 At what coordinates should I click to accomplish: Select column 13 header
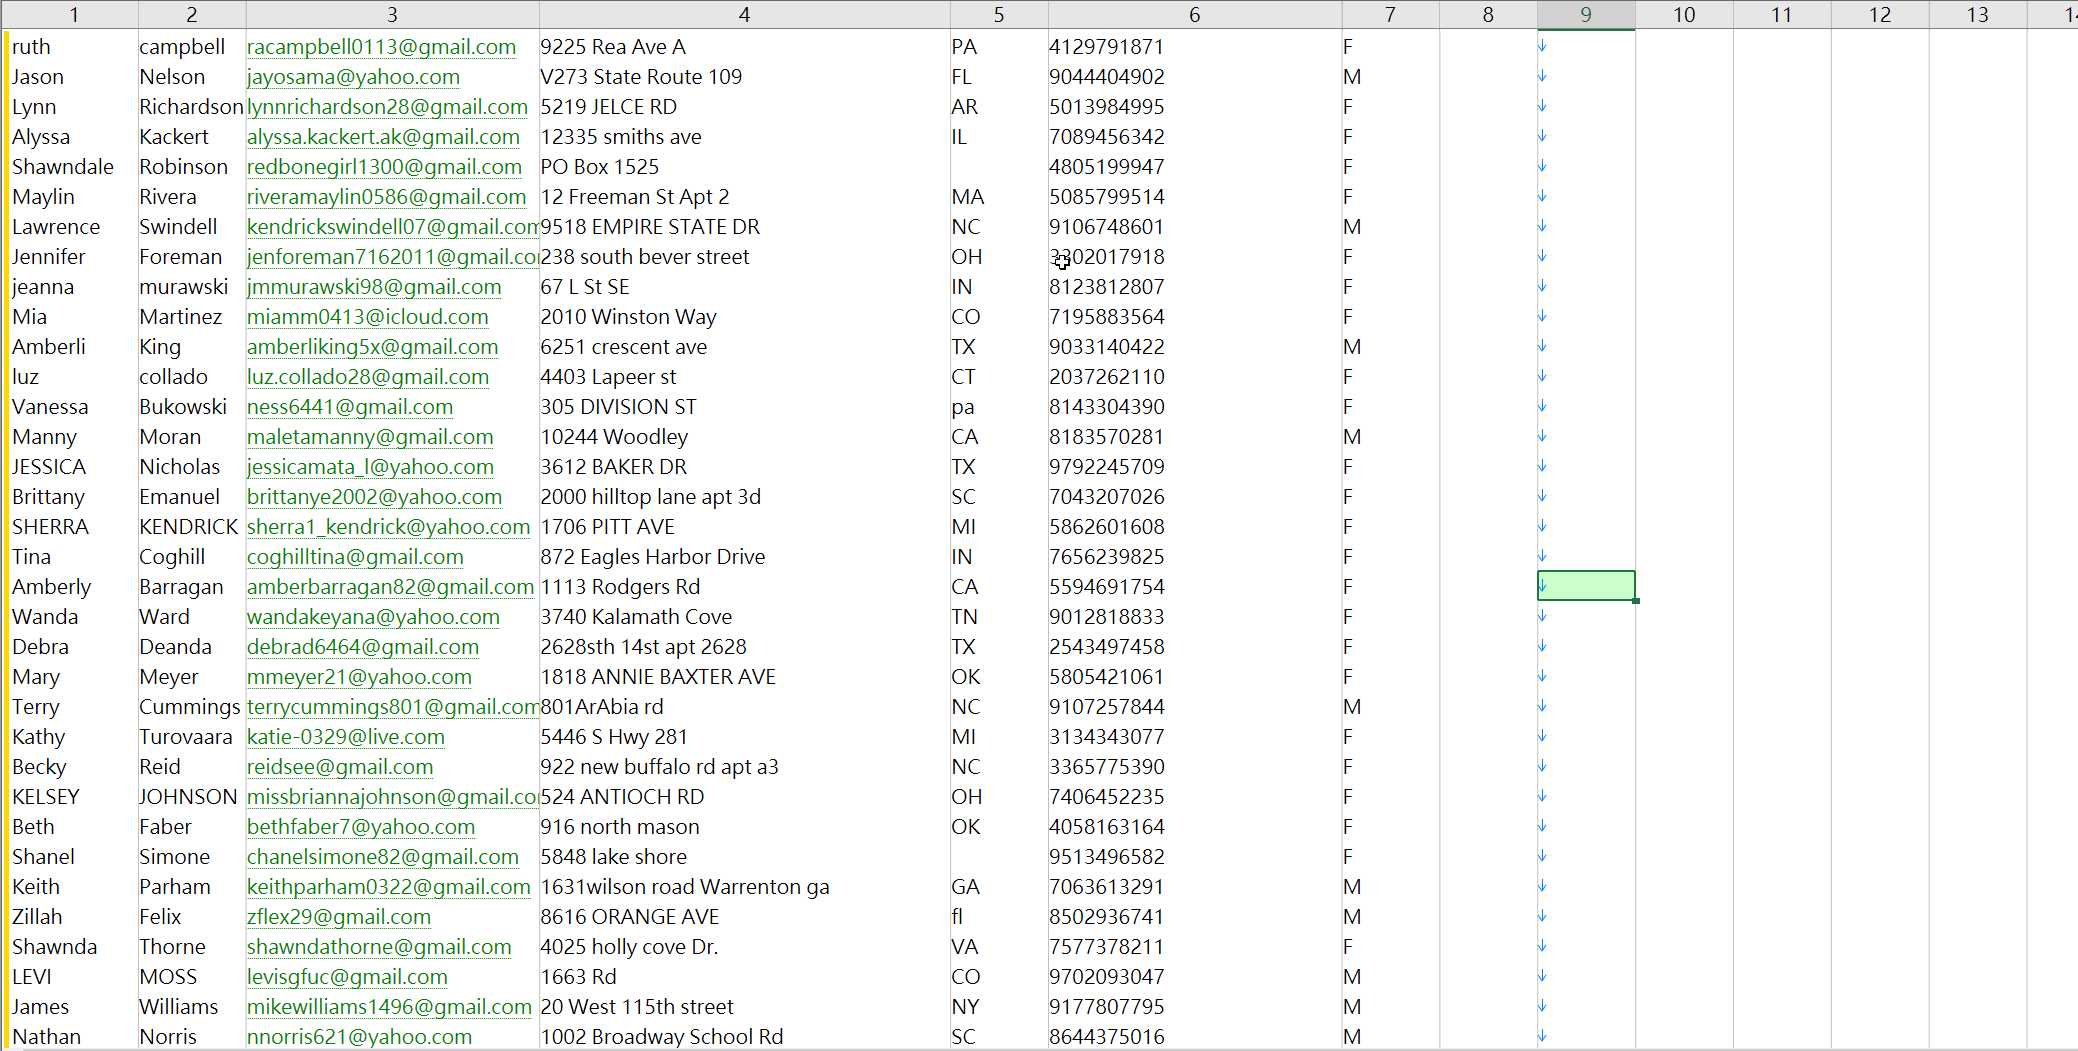(1978, 14)
